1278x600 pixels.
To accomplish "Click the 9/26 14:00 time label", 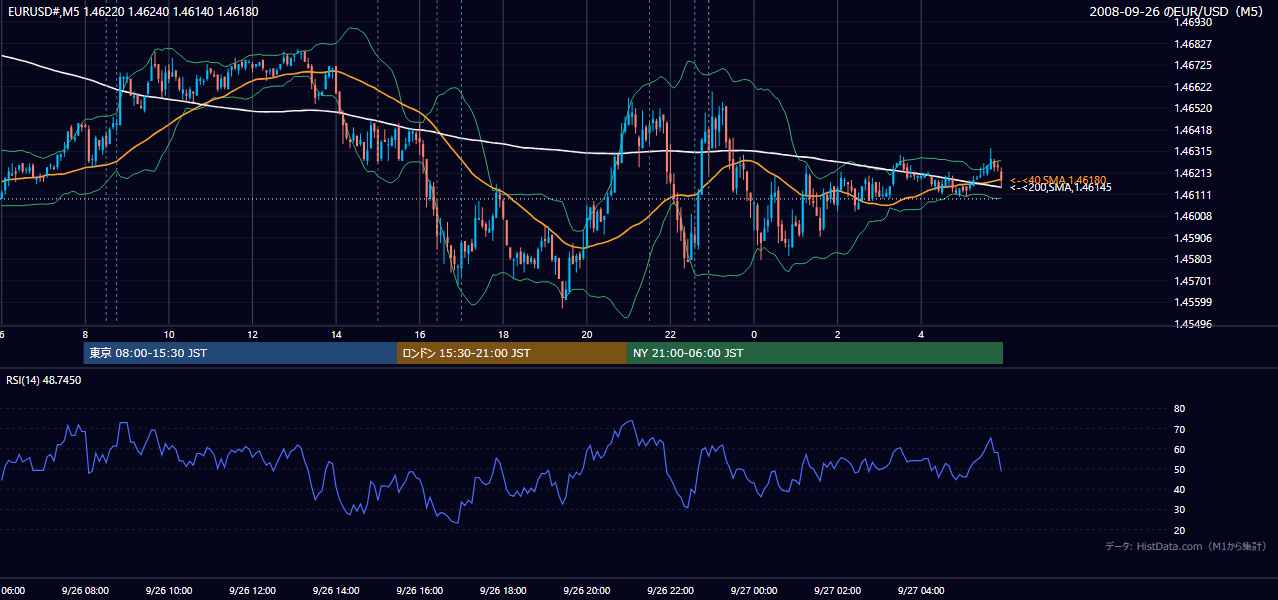I will pyautogui.click(x=335, y=591).
